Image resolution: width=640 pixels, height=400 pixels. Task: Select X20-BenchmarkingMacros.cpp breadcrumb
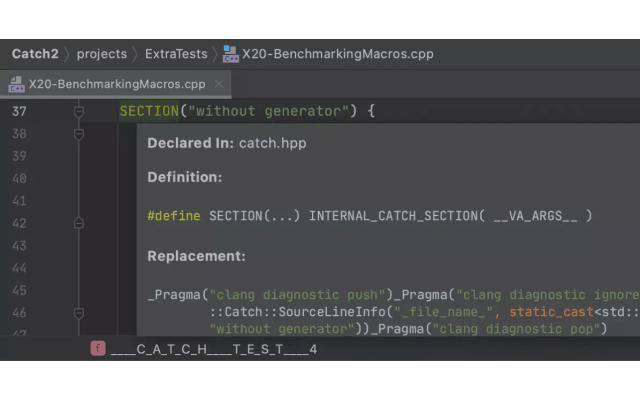[338, 54]
